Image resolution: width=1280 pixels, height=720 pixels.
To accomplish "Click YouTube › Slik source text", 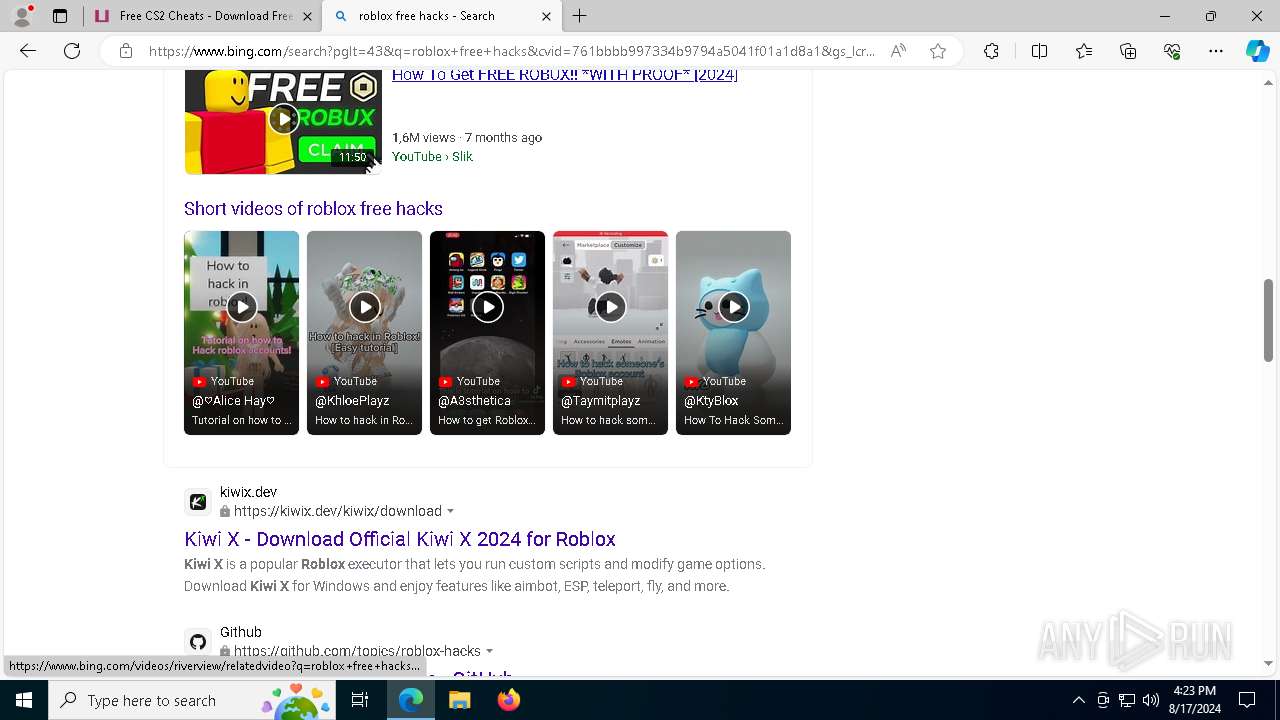I will [x=432, y=157].
